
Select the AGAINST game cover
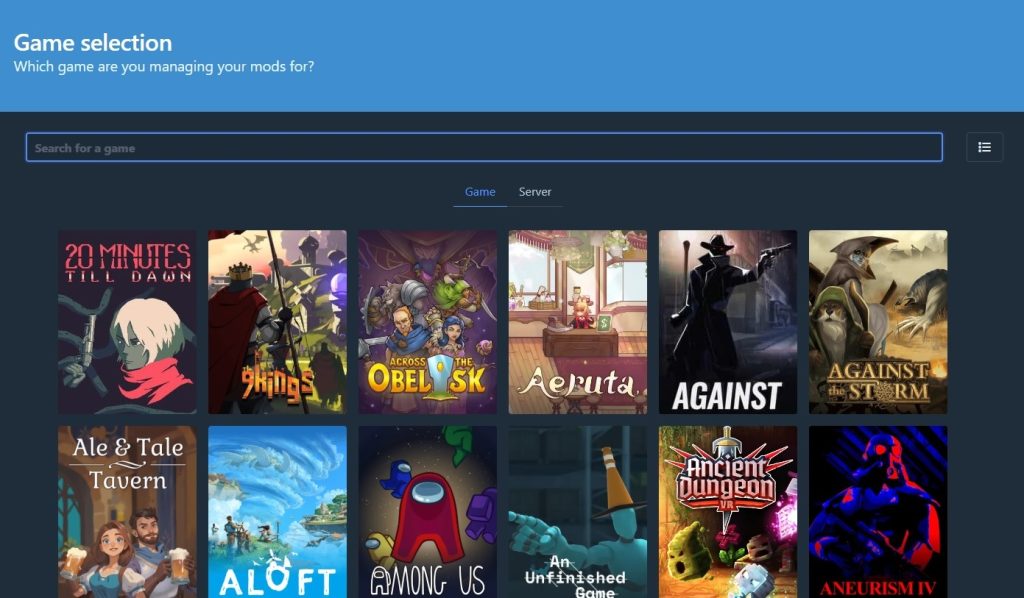point(728,322)
